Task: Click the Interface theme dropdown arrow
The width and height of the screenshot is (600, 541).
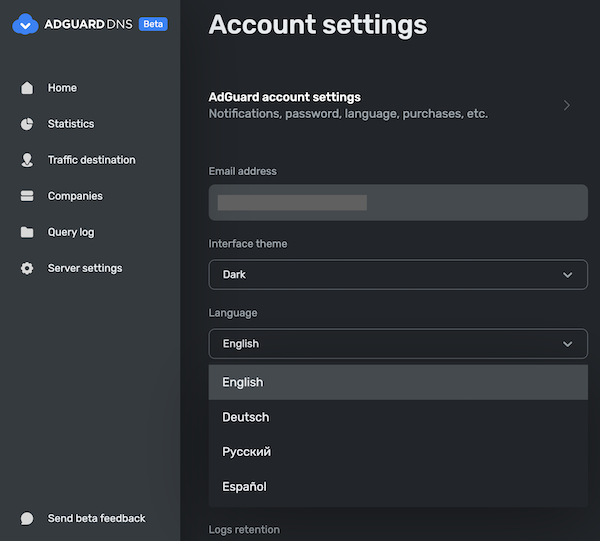Action: (x=567, y=275)
